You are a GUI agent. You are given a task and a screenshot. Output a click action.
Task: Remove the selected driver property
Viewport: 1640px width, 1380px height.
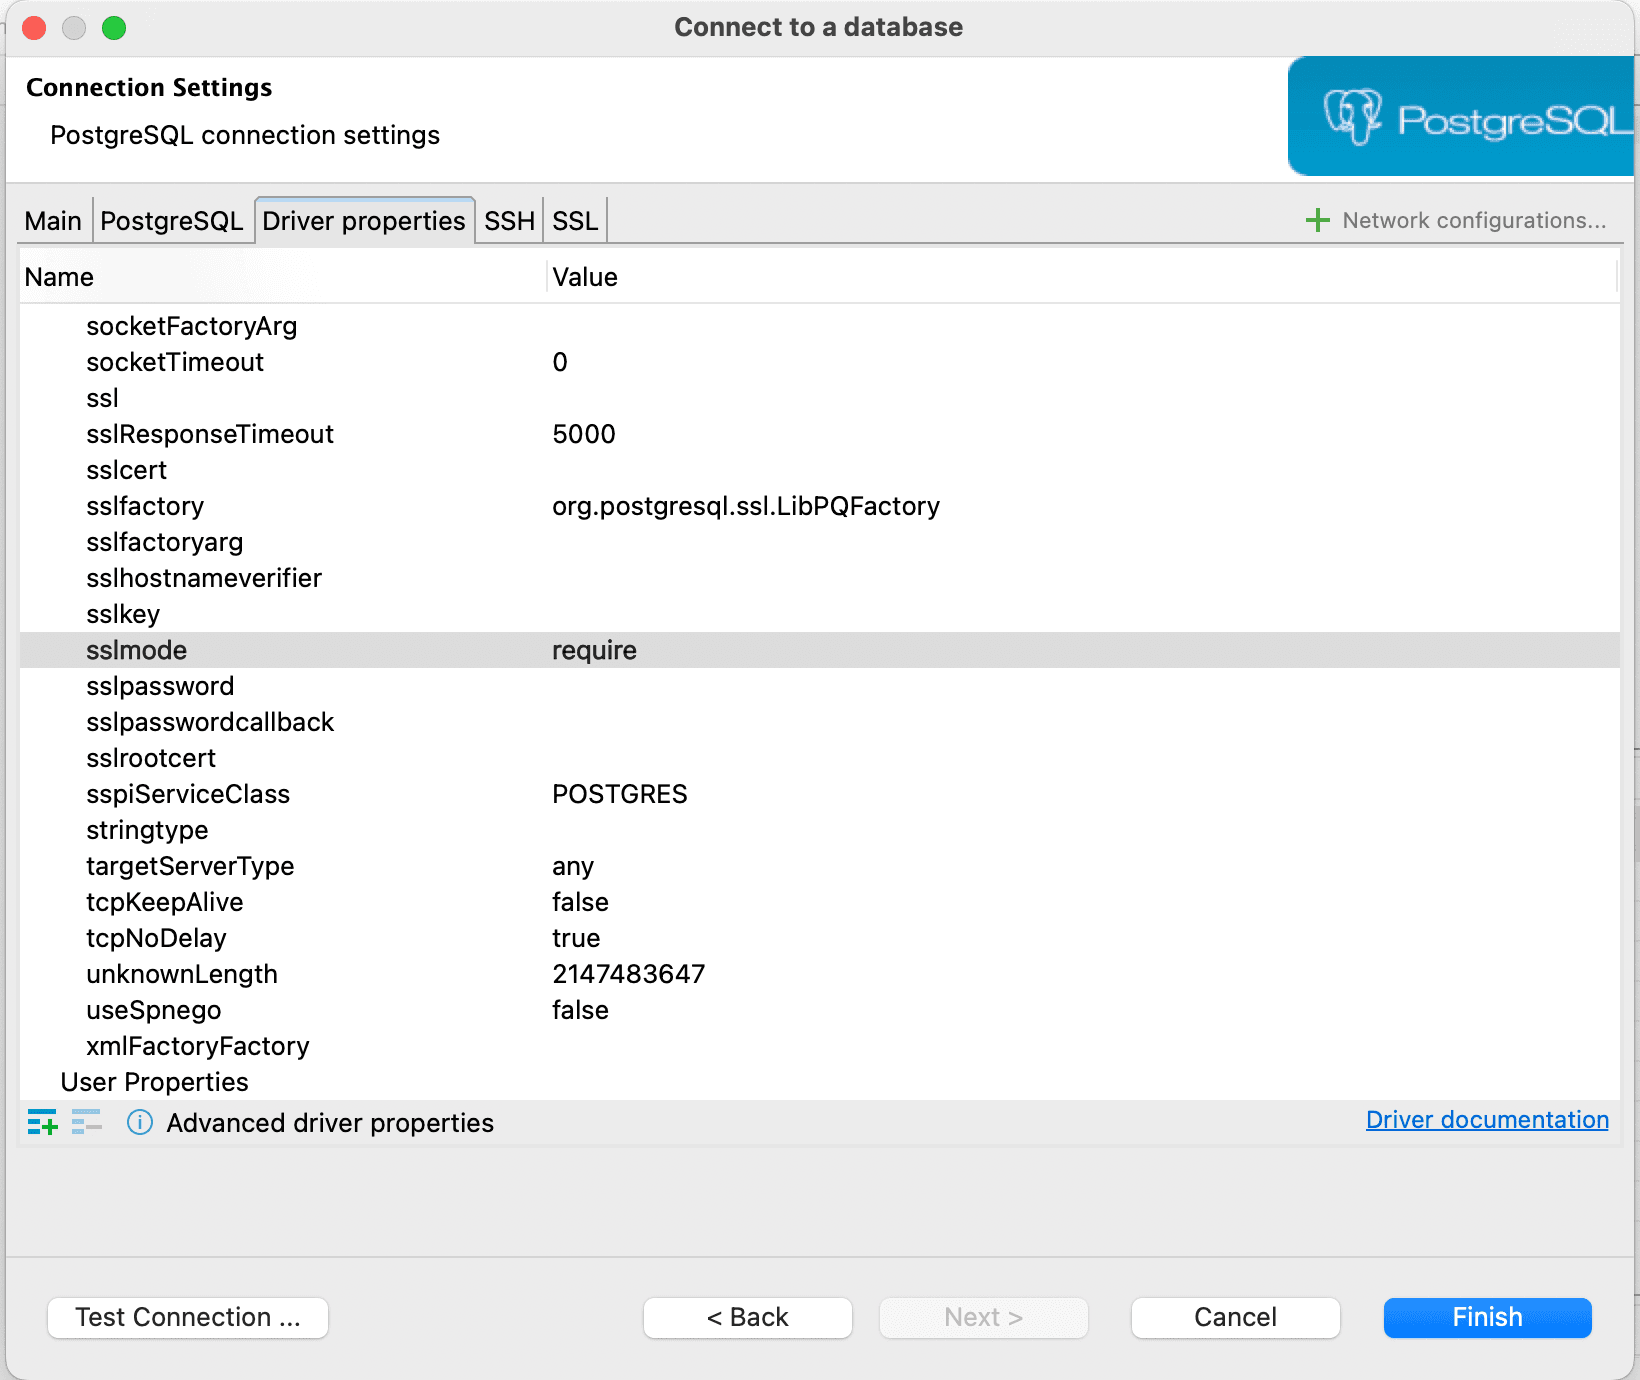87,1122
